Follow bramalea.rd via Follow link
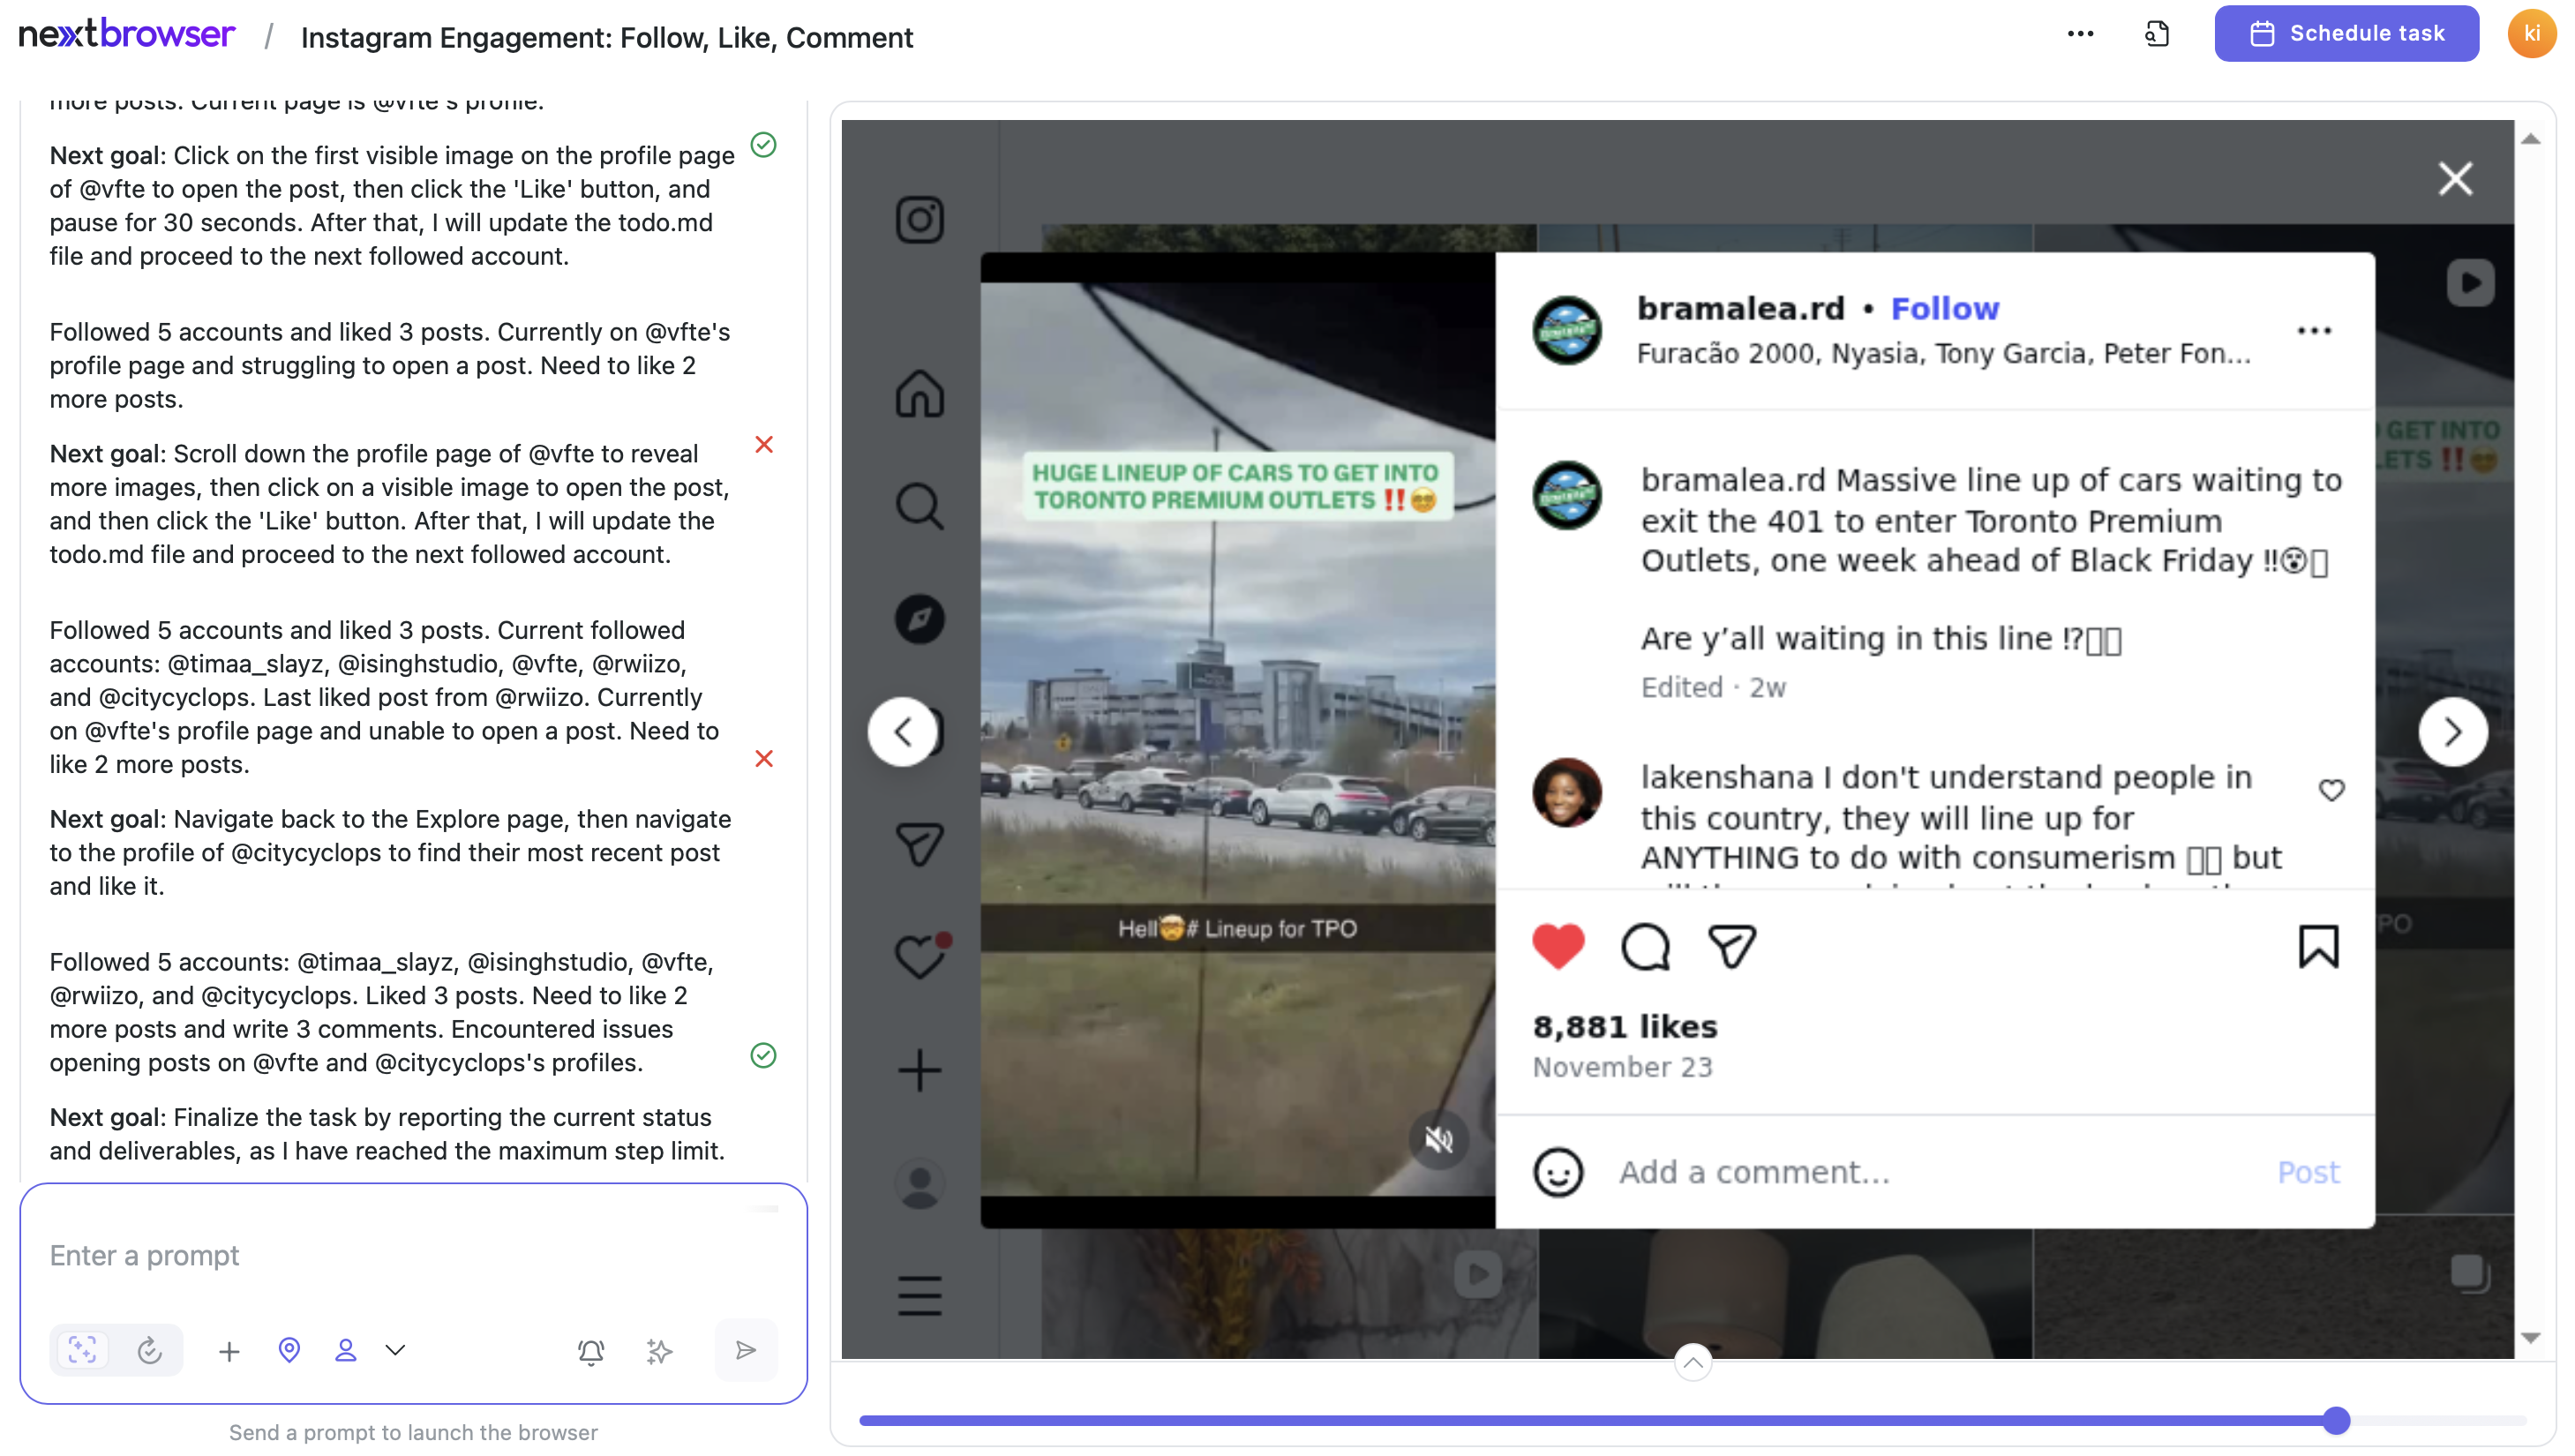The width and height of the screenshot is (2575, 1456). click(1944, 309)
